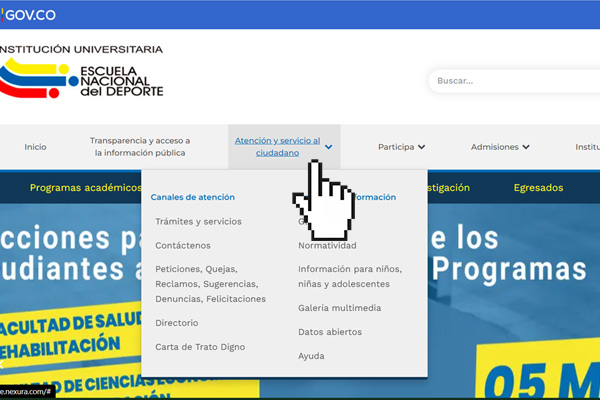
Task: Open Peticiones, Quejas, Reclamos, Sugerencias link
Action: point(210,284)
